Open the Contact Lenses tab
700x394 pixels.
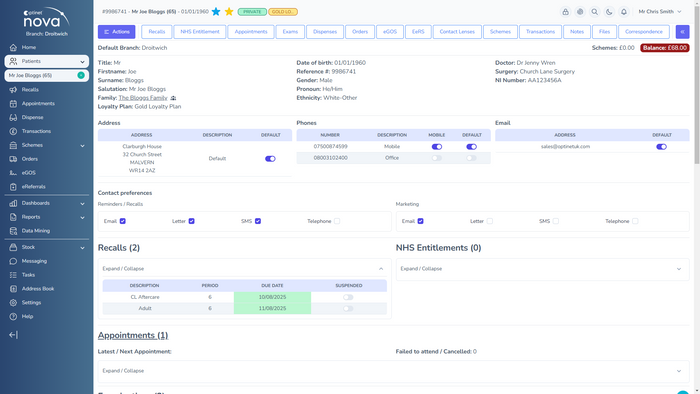(x=457, y=32)
